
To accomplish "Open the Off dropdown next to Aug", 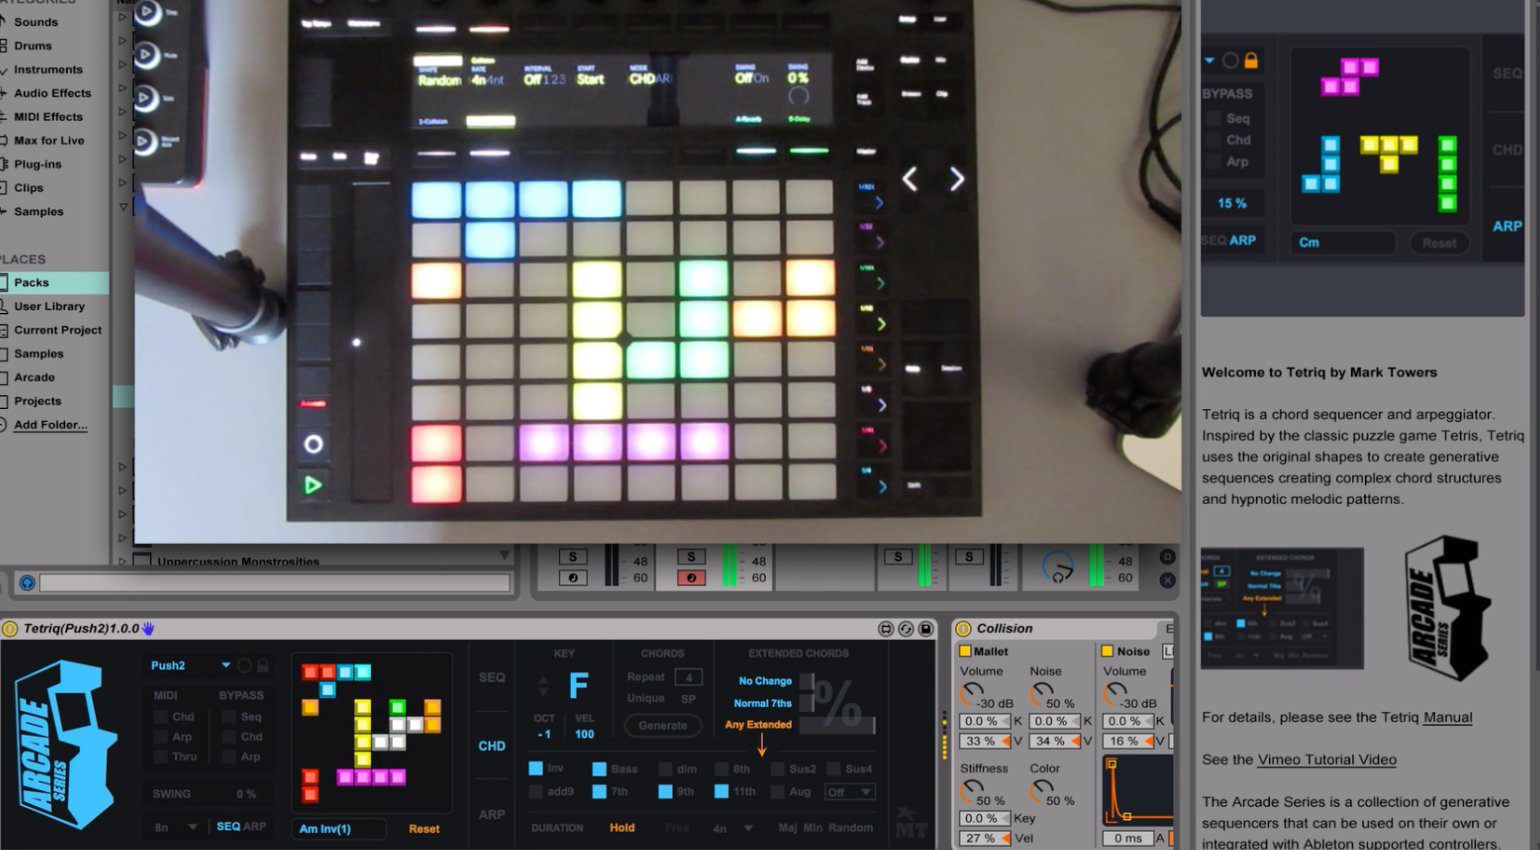I will tap(849, 792).
